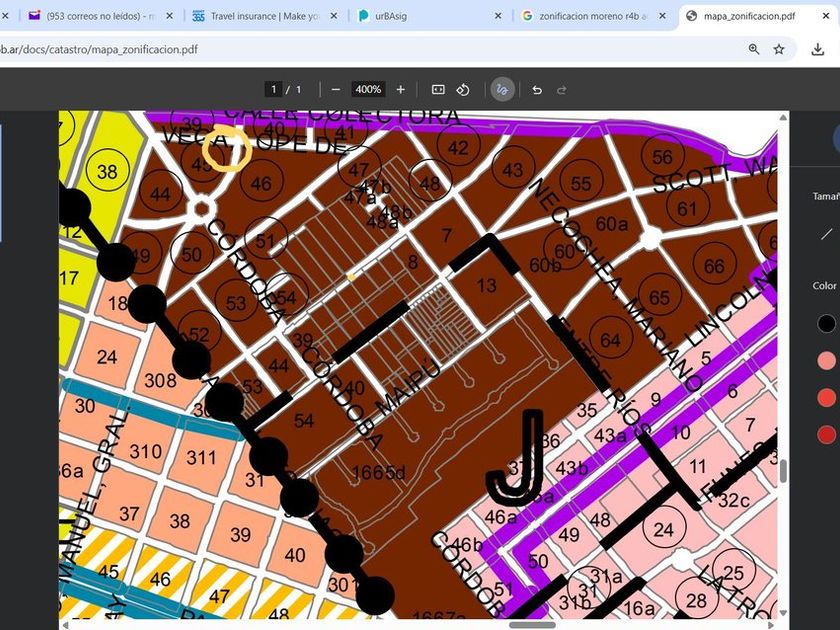Bookmark this page with the star icon

coord(779,49)
